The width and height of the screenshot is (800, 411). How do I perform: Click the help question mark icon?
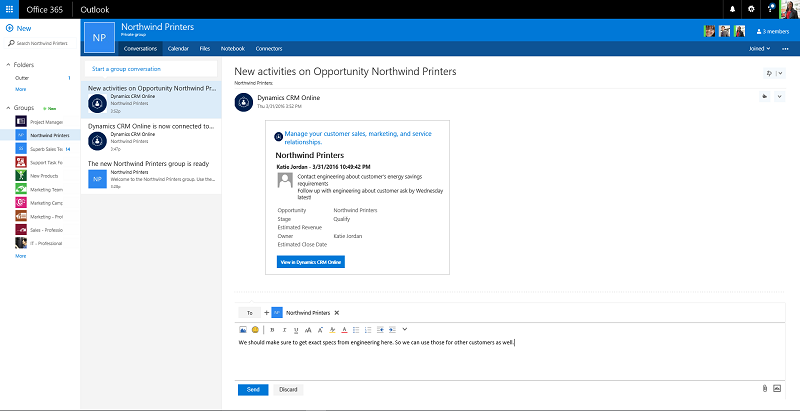[769, 9]
